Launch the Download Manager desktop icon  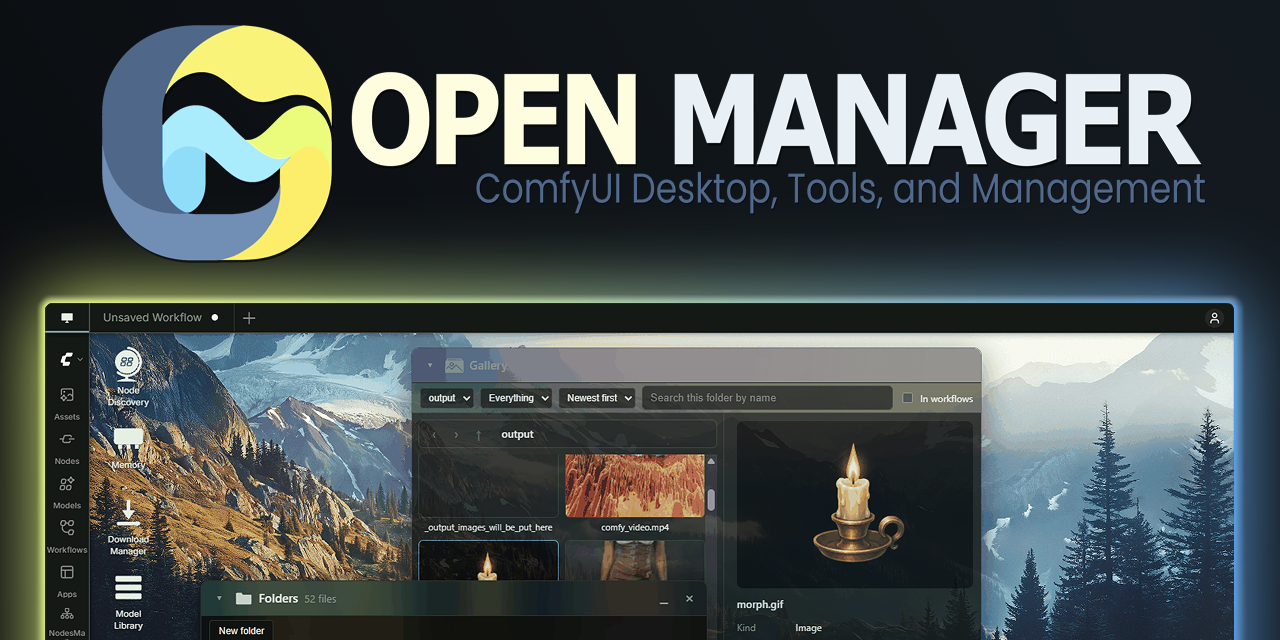coord(128,528)
